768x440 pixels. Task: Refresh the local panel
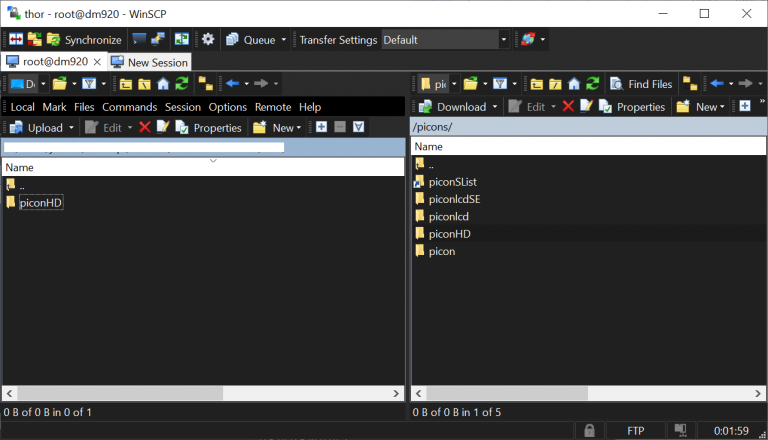(x=182, y=84)
